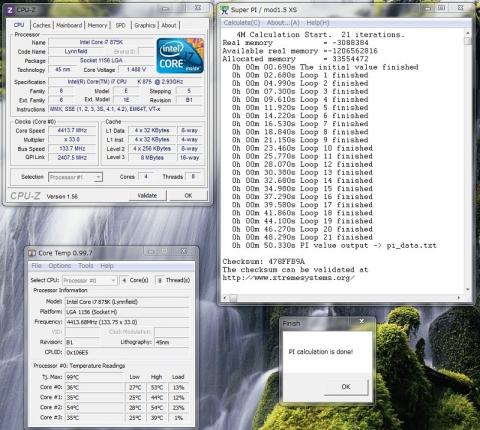
Task: Click the Super PI horizontal scrollbar right arrow
Action: (x=459, y=298)
